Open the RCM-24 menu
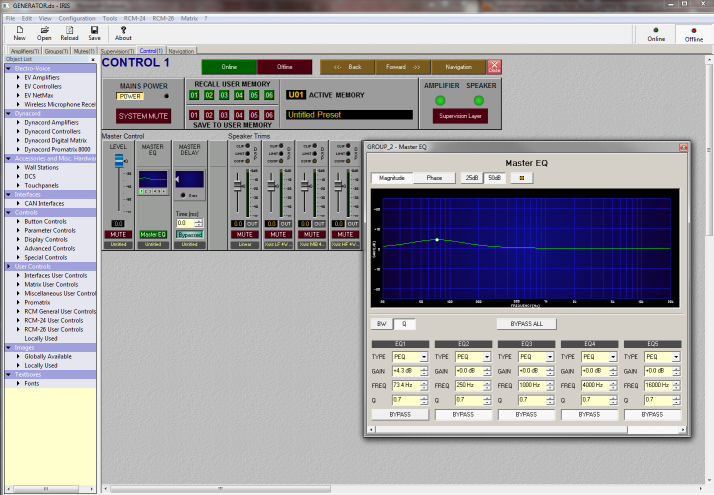Image resolution: width=714 pixels, height=495 pixels. [x=134, y=19]
